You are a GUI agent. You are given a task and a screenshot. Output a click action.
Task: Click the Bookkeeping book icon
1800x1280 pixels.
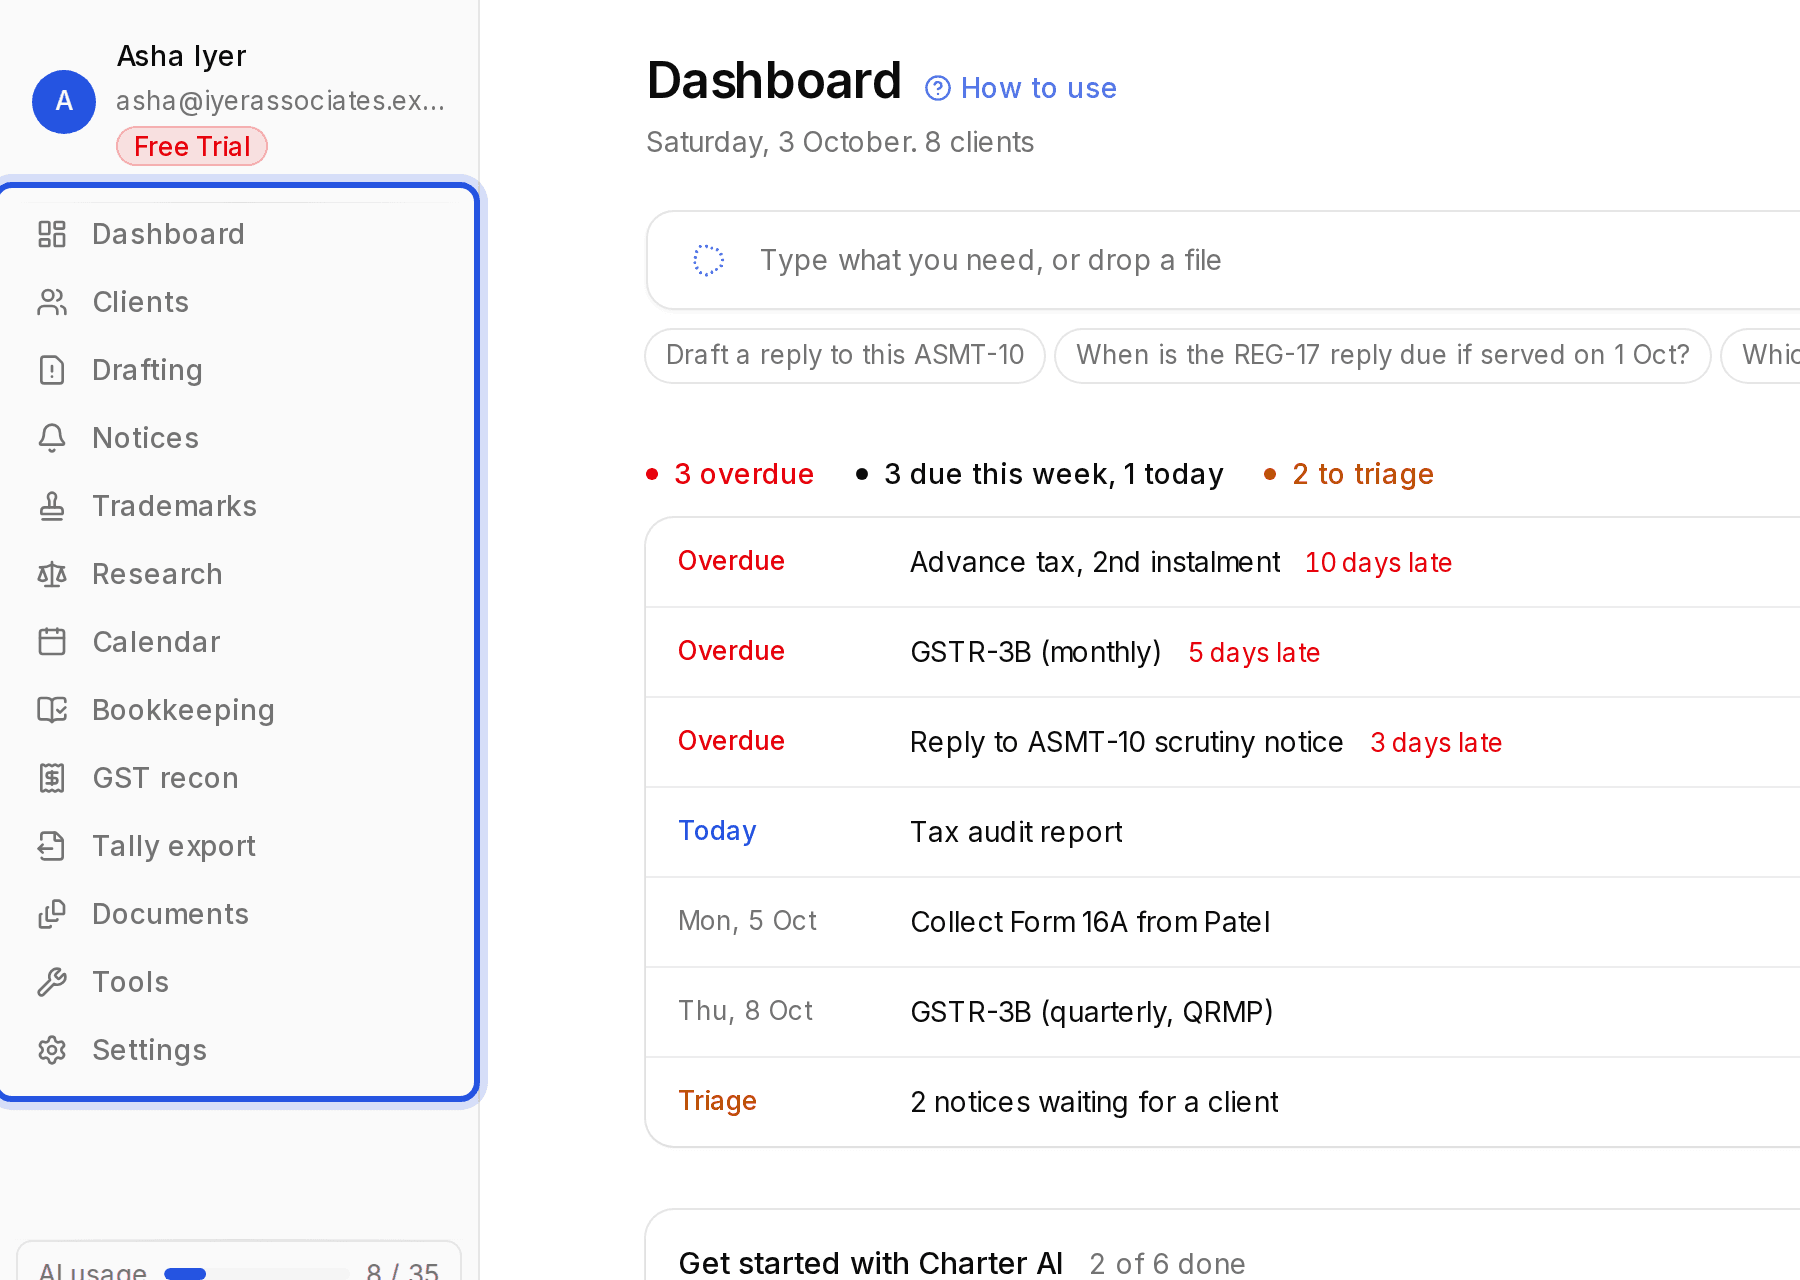point(52,710)
